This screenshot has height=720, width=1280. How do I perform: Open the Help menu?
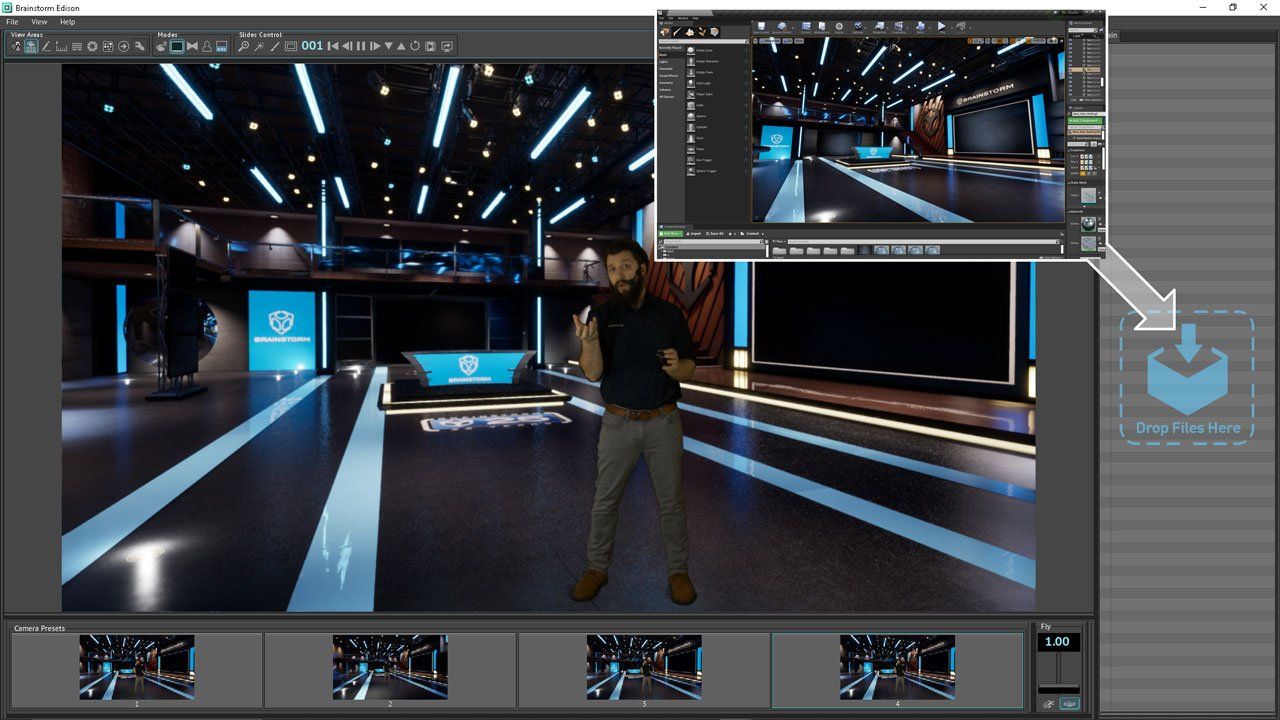tap(67, 21)
